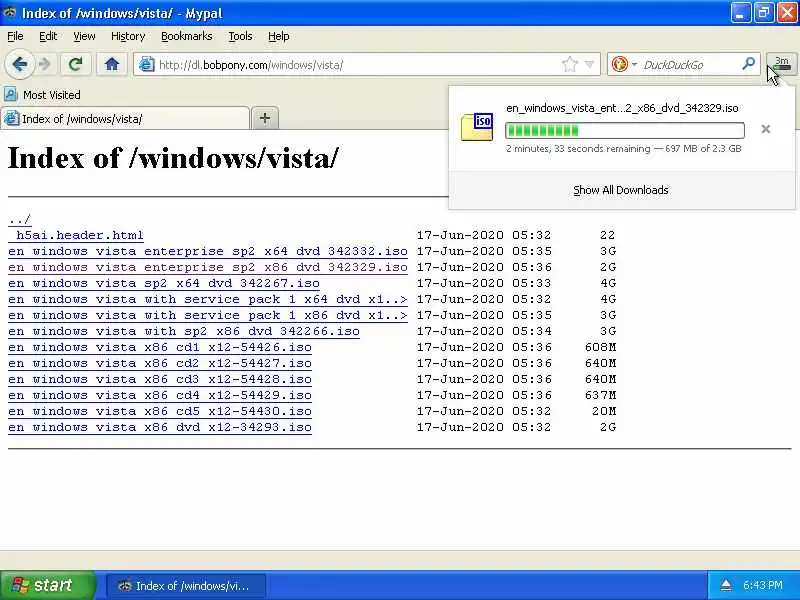Image resolution: width=800 pixels, height=600 pixels.
Task: Select the Index of /windows/vista/ tab
Action: 125,119
